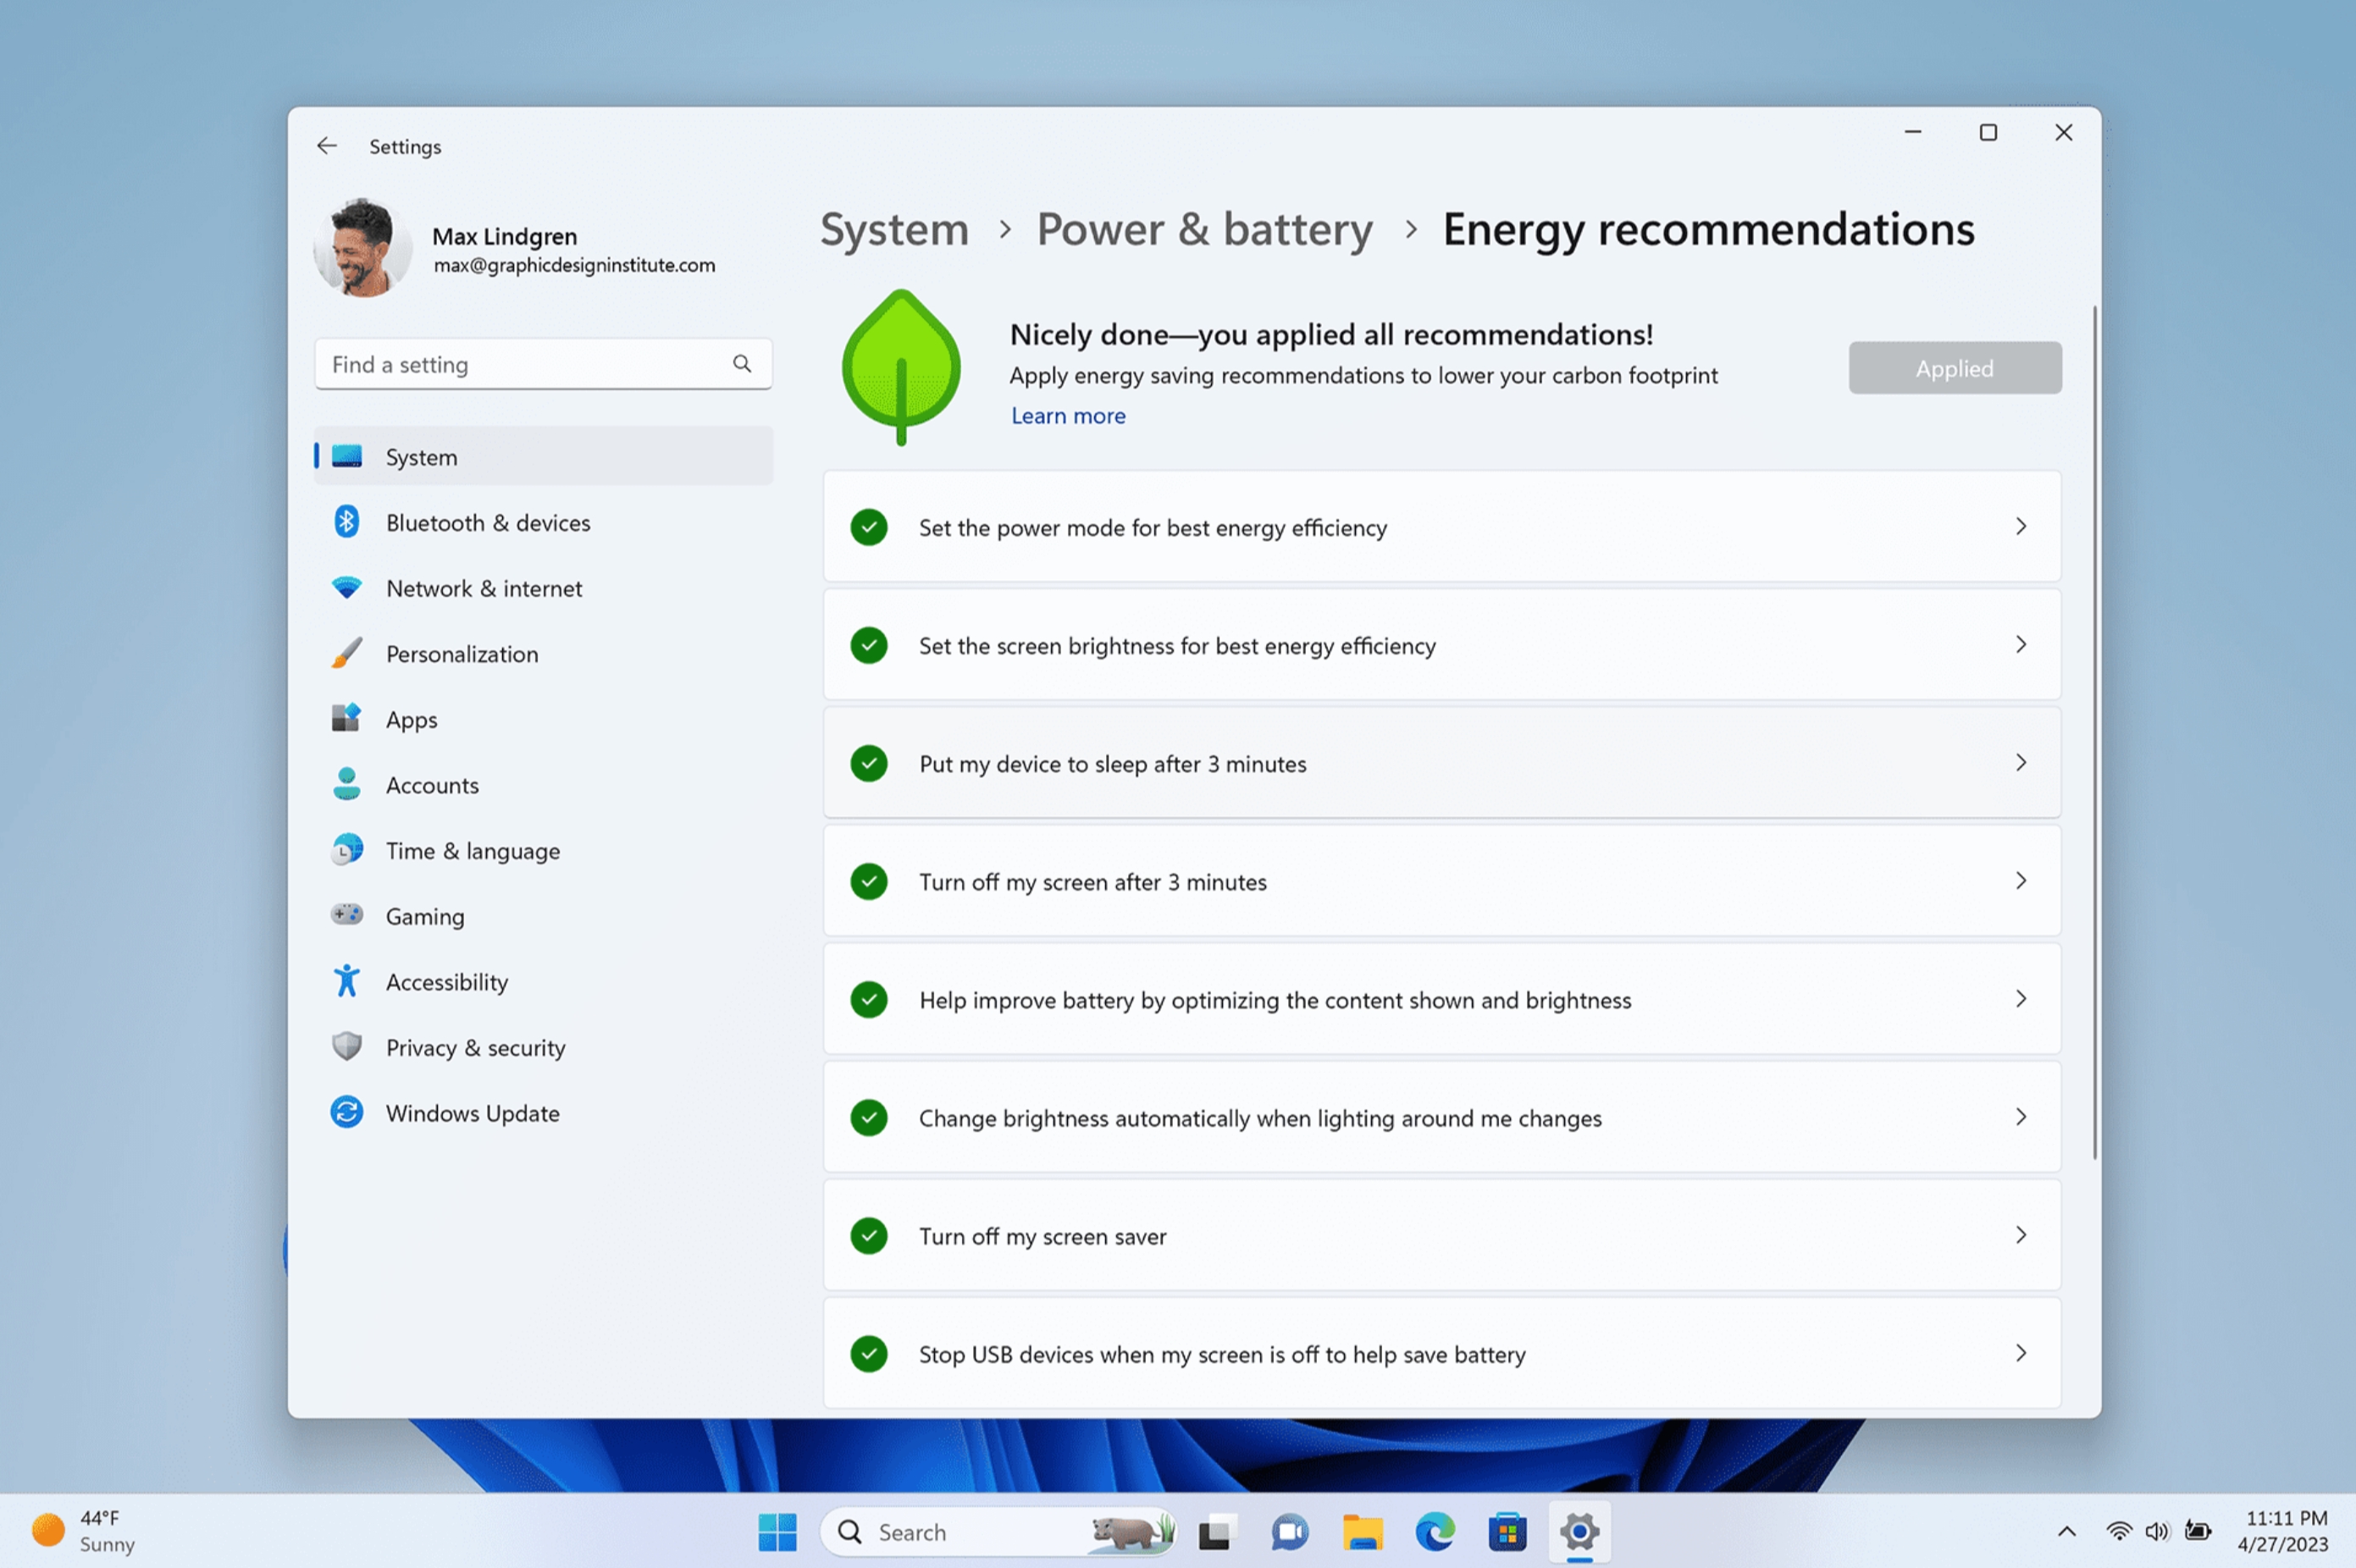Click the Applied button

pos(1955,366)
